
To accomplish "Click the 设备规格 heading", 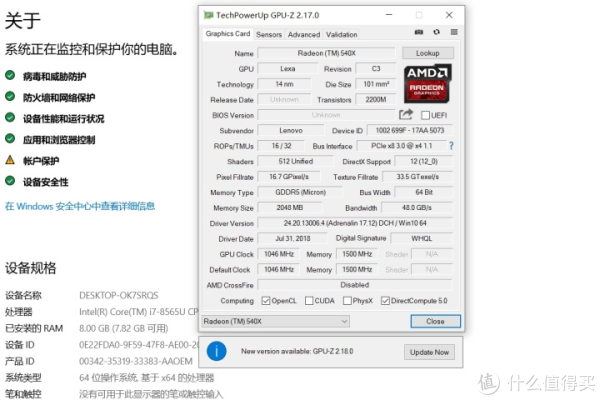I will 31,268.
